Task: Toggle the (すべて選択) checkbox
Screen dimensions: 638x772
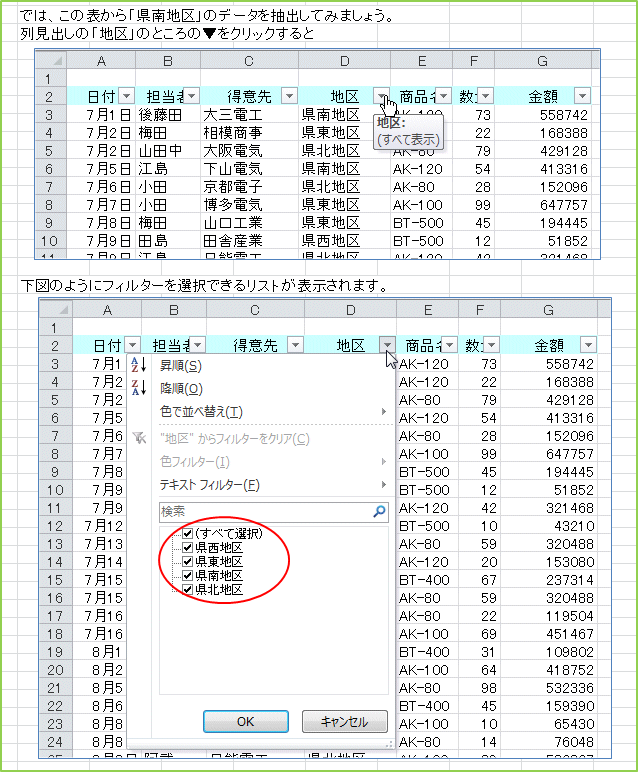Action: coord(188,534)
